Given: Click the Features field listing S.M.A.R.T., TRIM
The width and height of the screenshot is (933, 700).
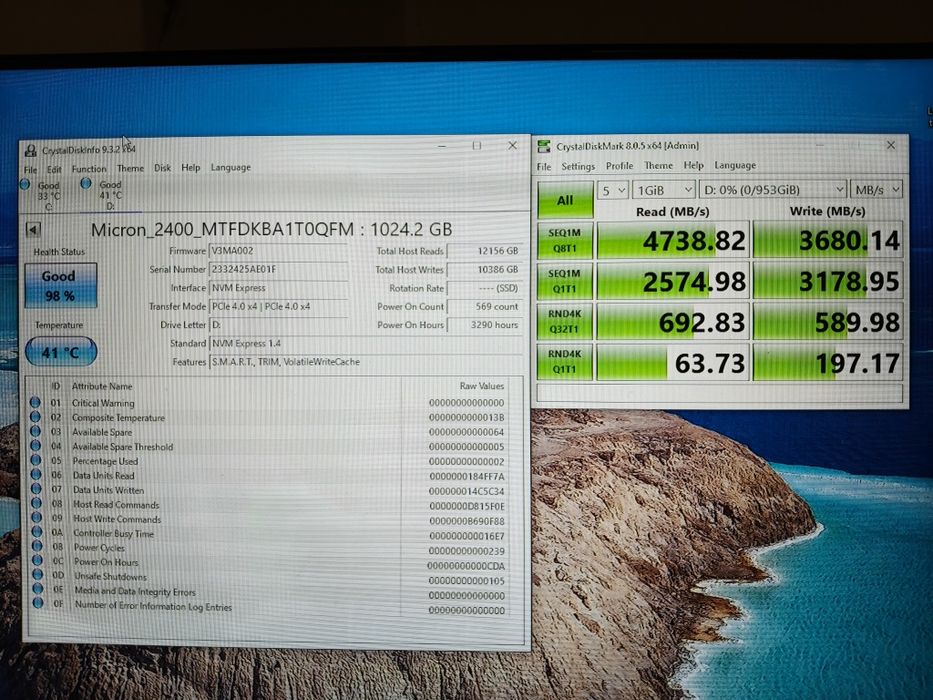Looking at the screenshot, I should [x=365, y=361].
